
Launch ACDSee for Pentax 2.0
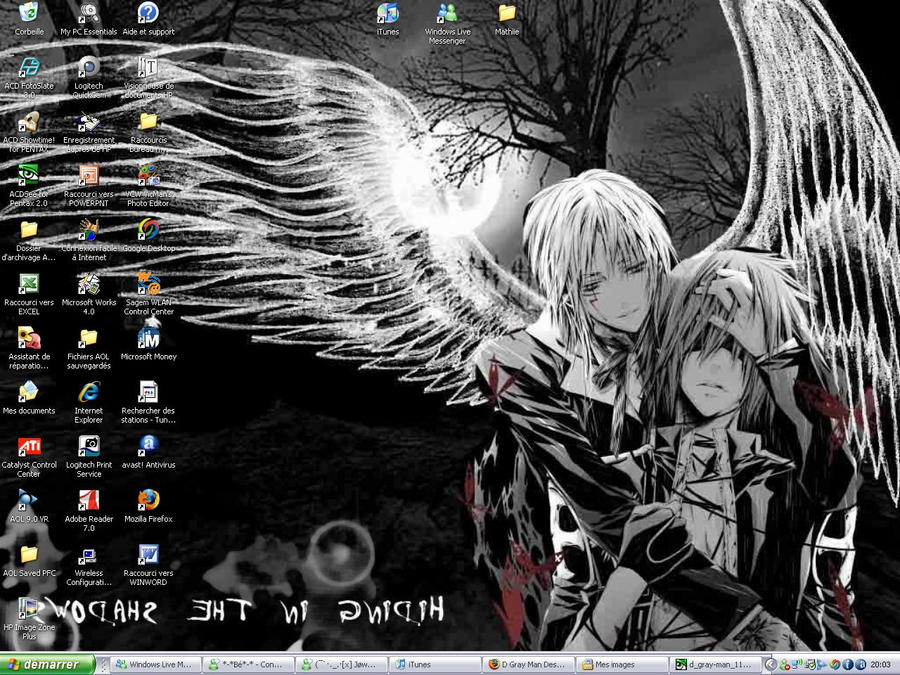point(29,185)
